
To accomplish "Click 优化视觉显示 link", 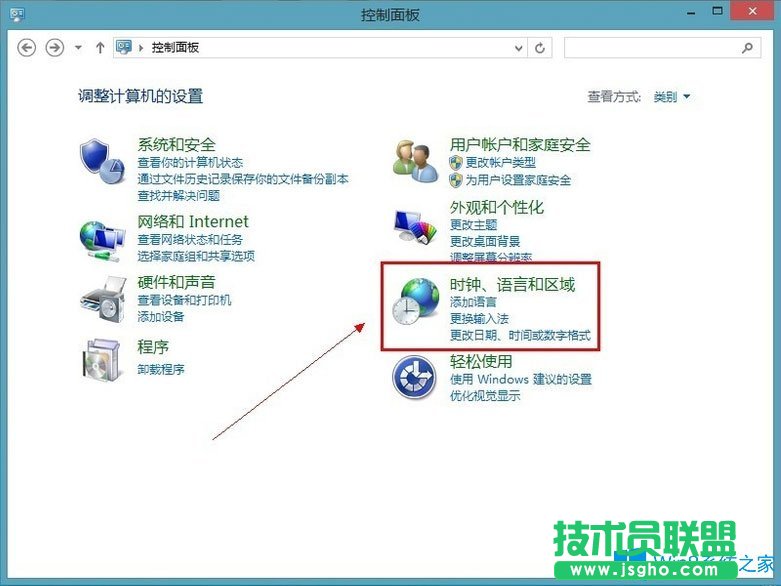I will 485,396.
